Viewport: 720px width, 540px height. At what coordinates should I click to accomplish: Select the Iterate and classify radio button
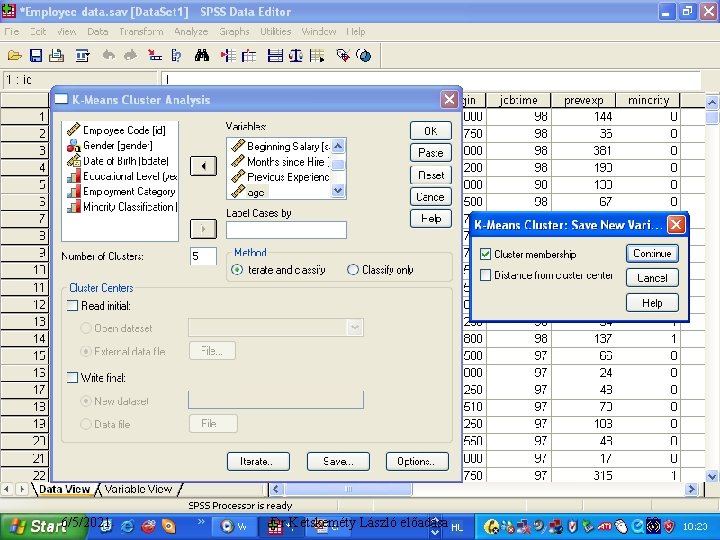pyautogui.click(x=237, y=270)
